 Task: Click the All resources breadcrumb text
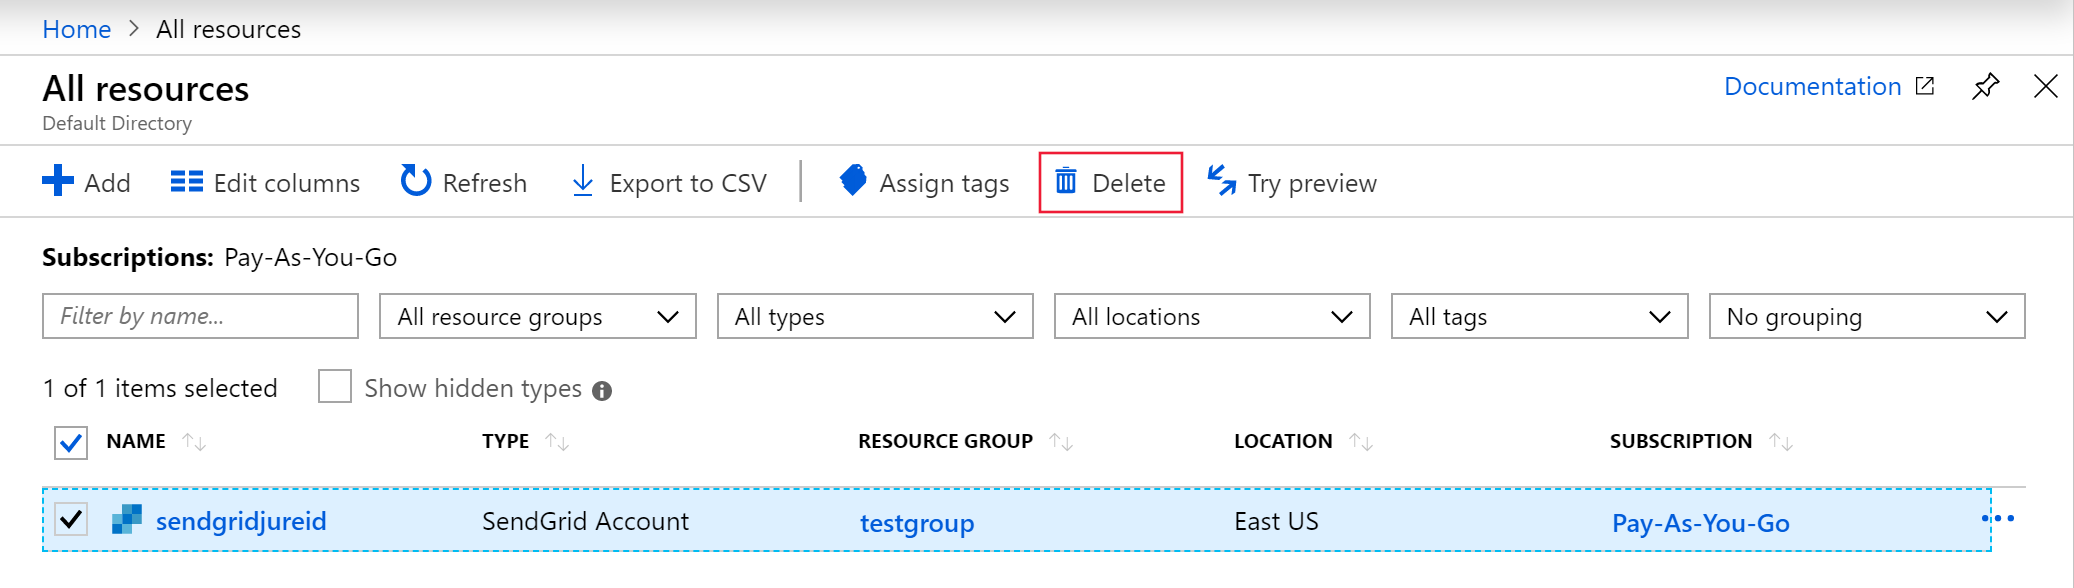pyautogui.click(x=228, y=29)
